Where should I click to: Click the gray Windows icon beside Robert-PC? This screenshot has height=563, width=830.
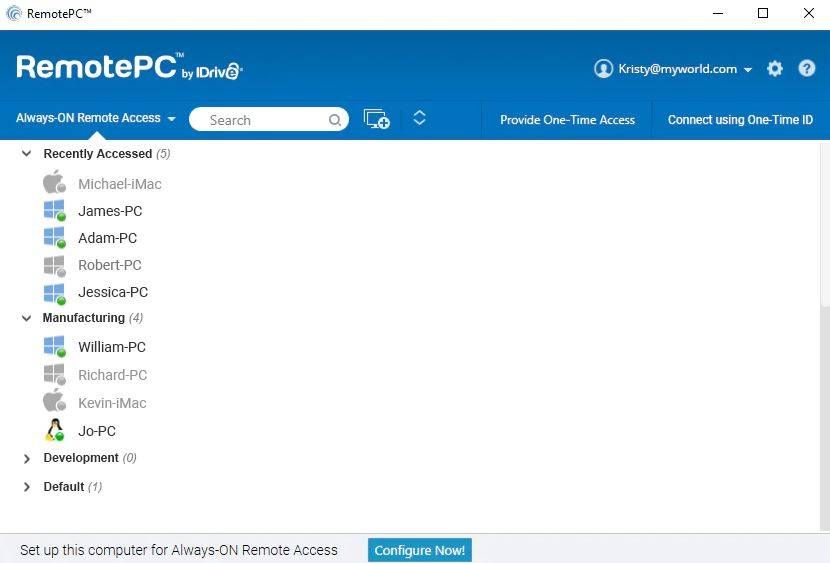tap(55, 266)
